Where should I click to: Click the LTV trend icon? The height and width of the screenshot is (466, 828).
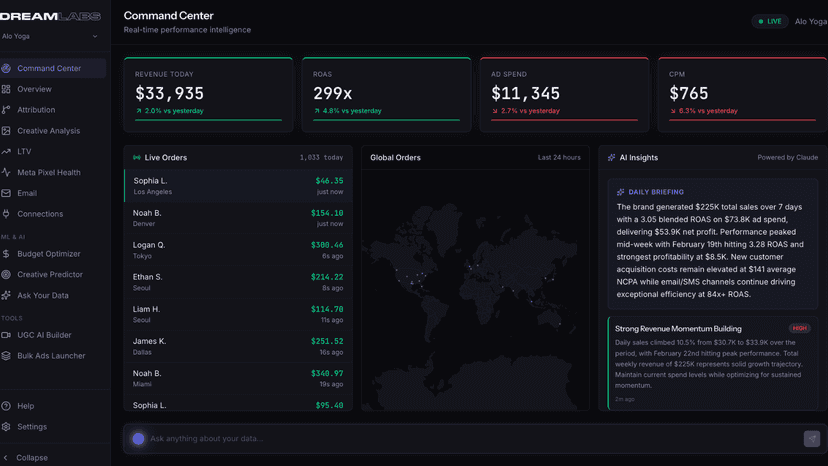tap(6, 152)
